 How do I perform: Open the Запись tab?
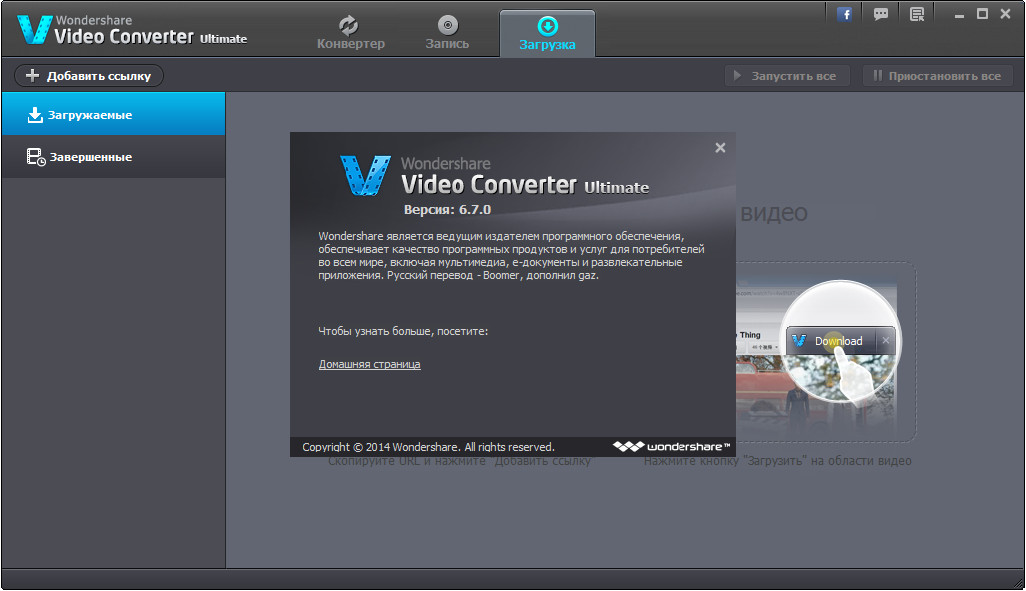point(448,33)
